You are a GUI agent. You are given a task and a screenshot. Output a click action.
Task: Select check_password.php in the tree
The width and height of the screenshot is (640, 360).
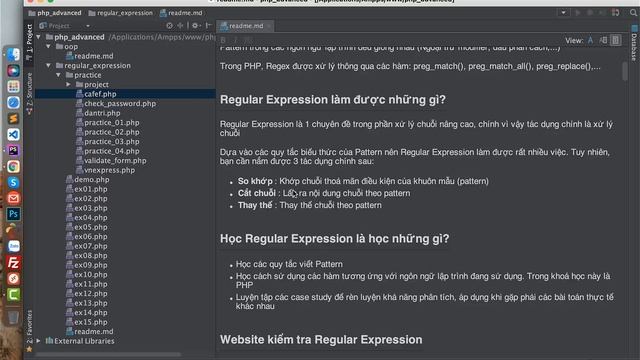[120, 104]
